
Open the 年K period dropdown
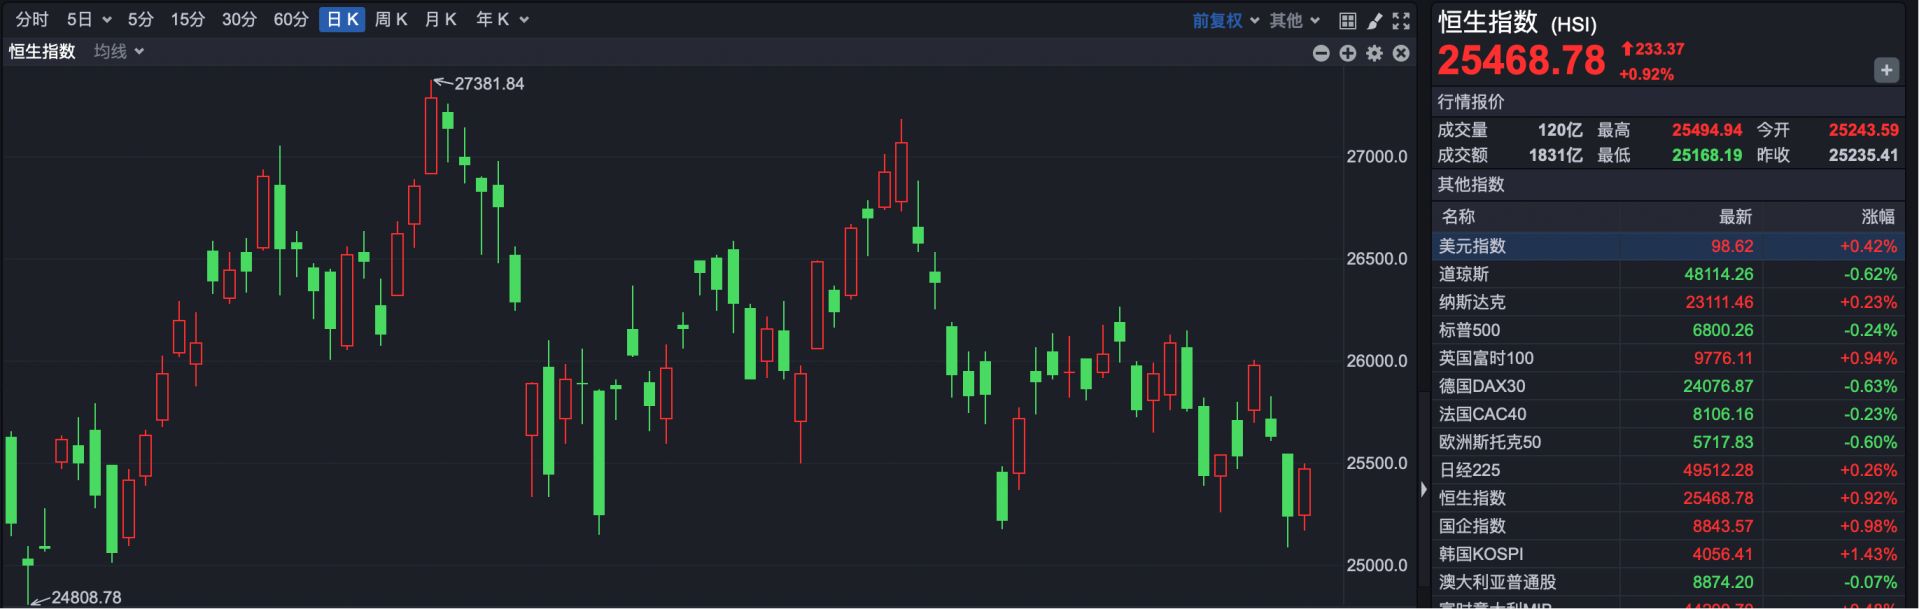pyautogui.click(x=502, y=19)
